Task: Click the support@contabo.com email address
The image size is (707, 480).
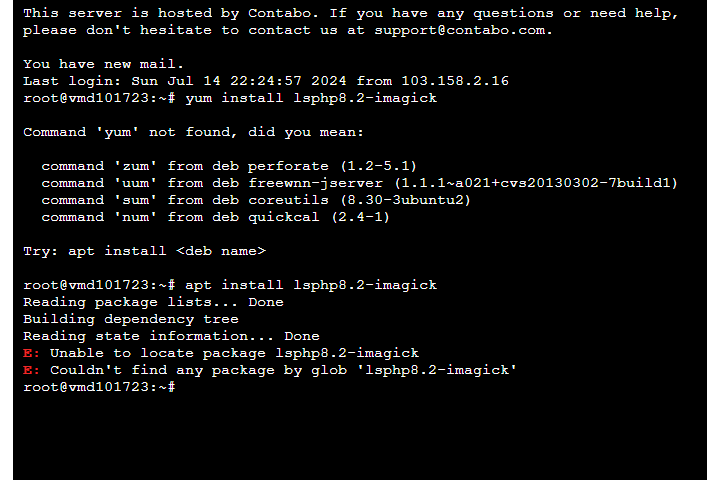Action: (x=462, y=30)
